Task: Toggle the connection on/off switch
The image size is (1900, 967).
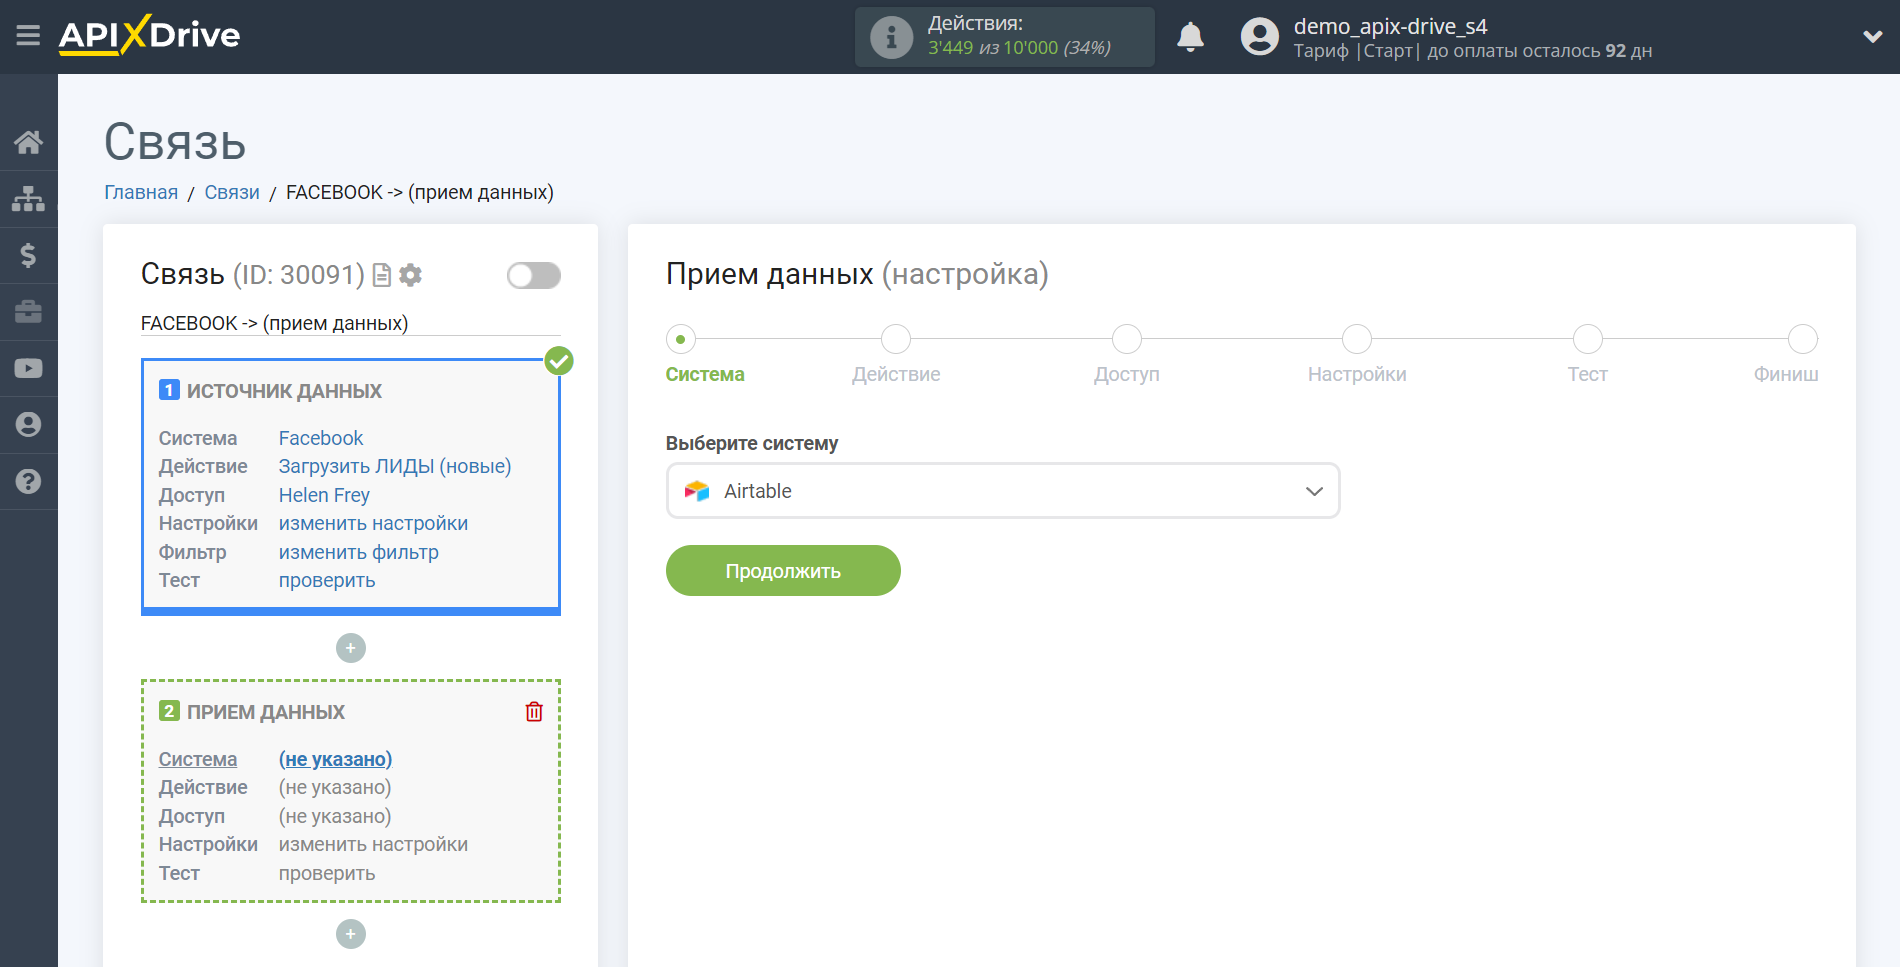Action: [534, 275]
